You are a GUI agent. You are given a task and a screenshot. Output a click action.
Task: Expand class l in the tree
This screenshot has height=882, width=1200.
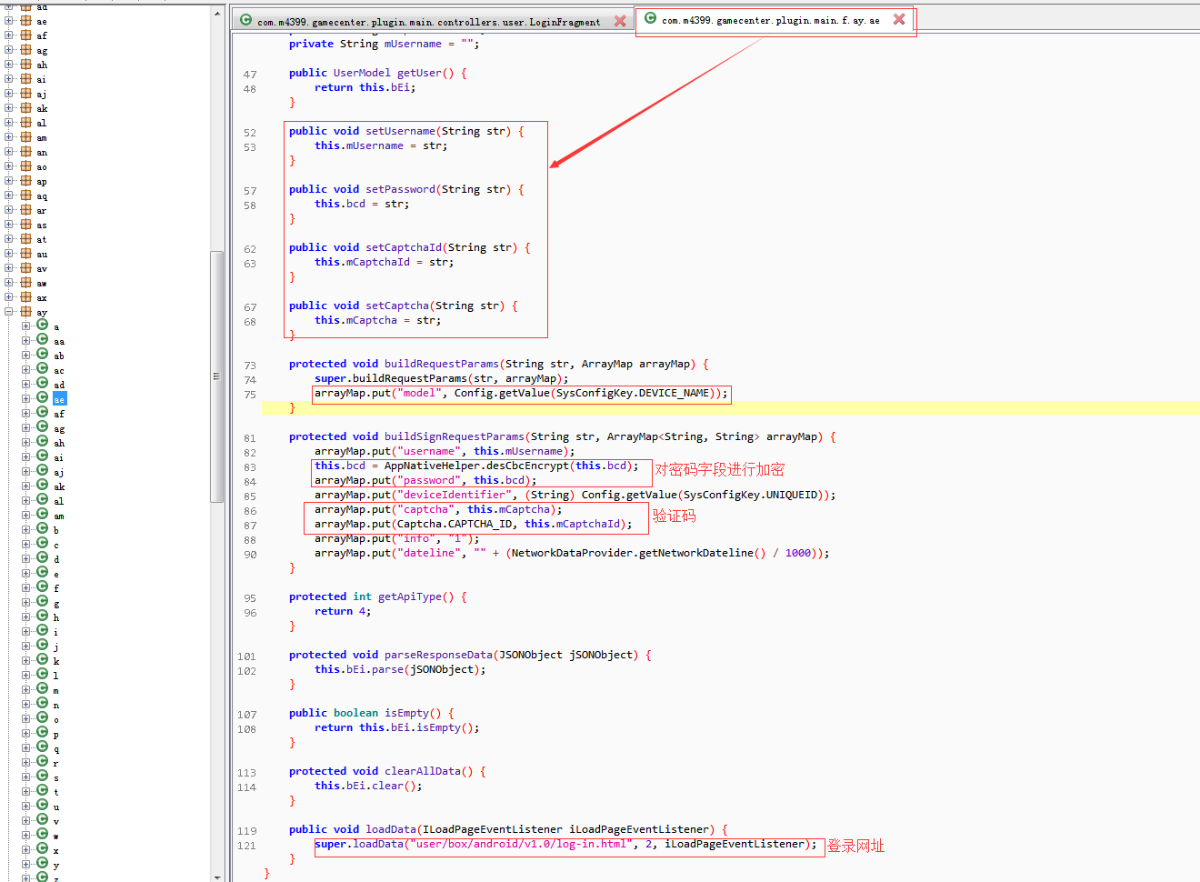pyautogui.click(x=26, y=675)
